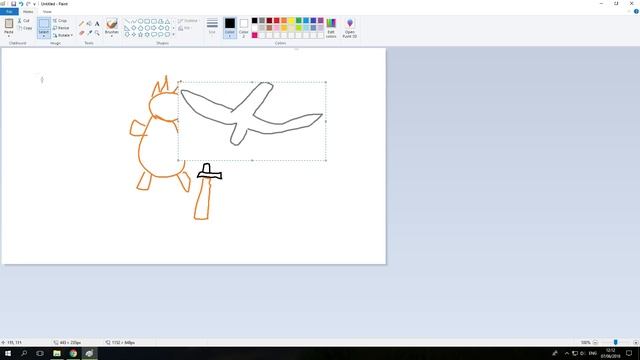
Task: Open Customize Quick Access Toolbar dropdown
Action: (34, 4)
